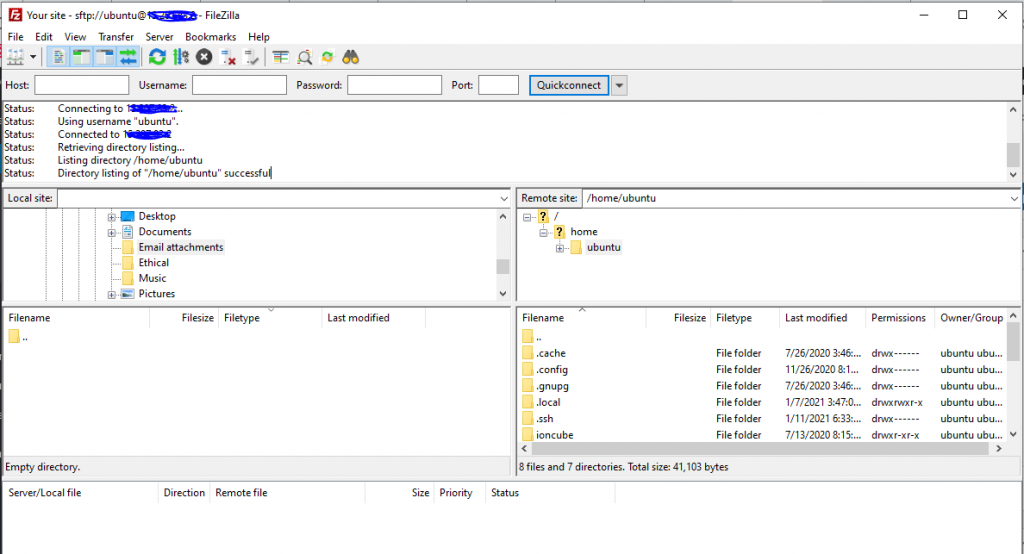Select the .local folder in remote list

pos(548,402)
